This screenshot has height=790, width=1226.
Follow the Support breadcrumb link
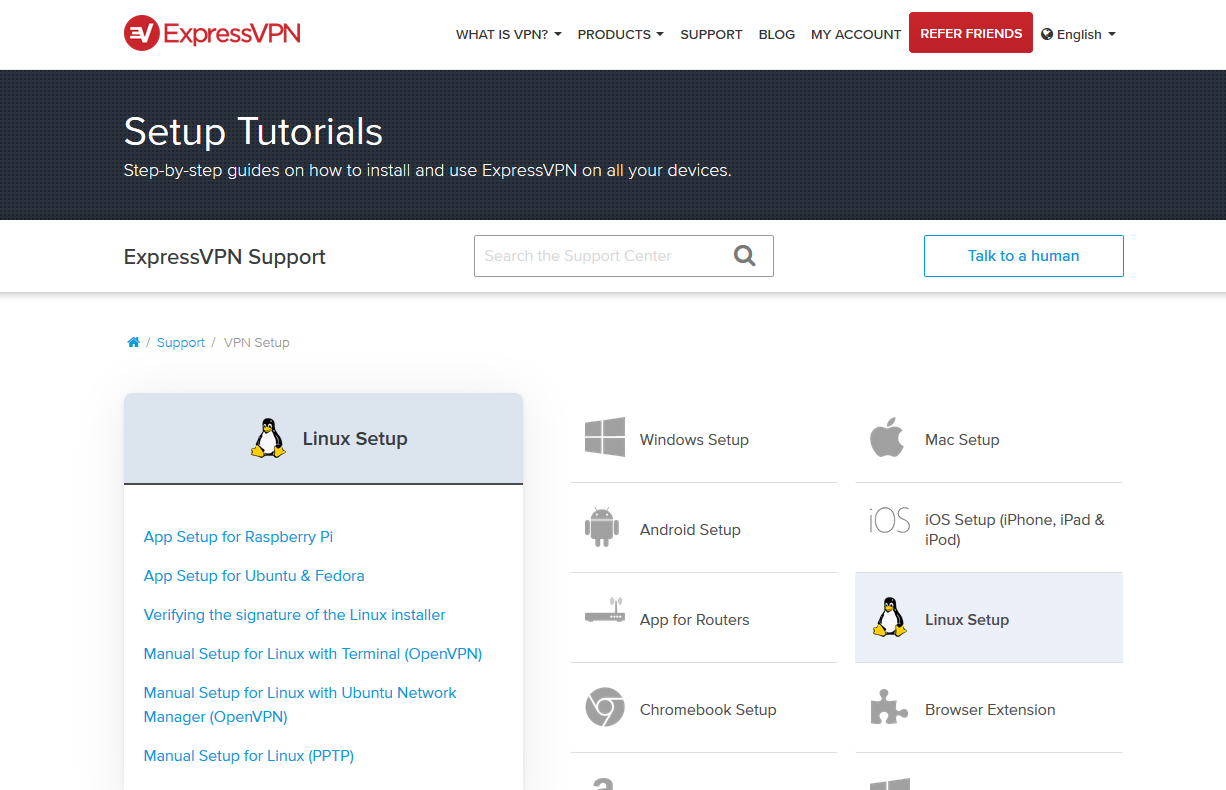tap(181, 342)
